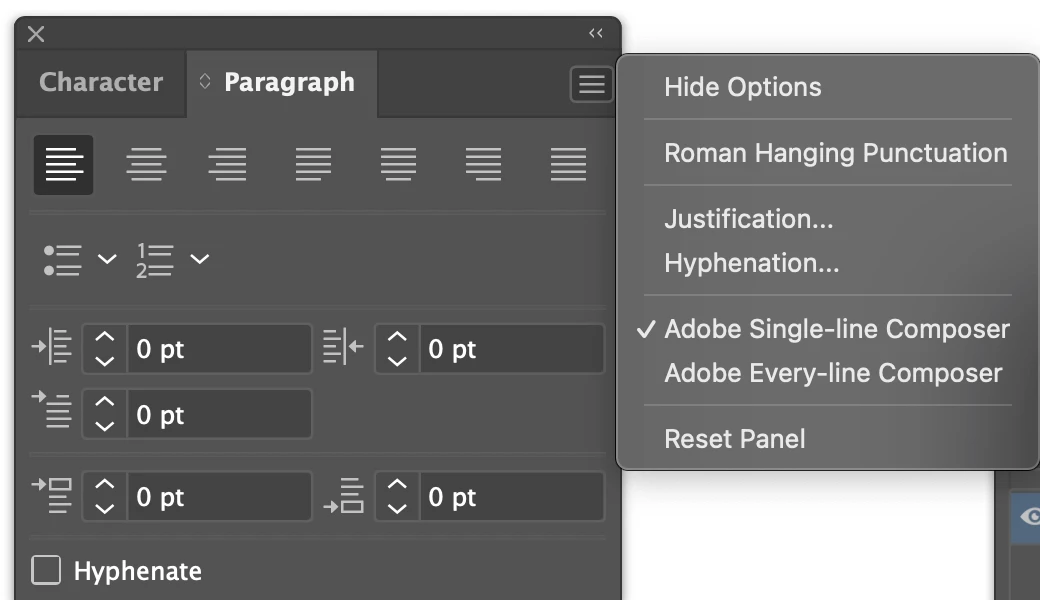Apply bulleted list icon
Screen dimensions: 1040x600
62,259
